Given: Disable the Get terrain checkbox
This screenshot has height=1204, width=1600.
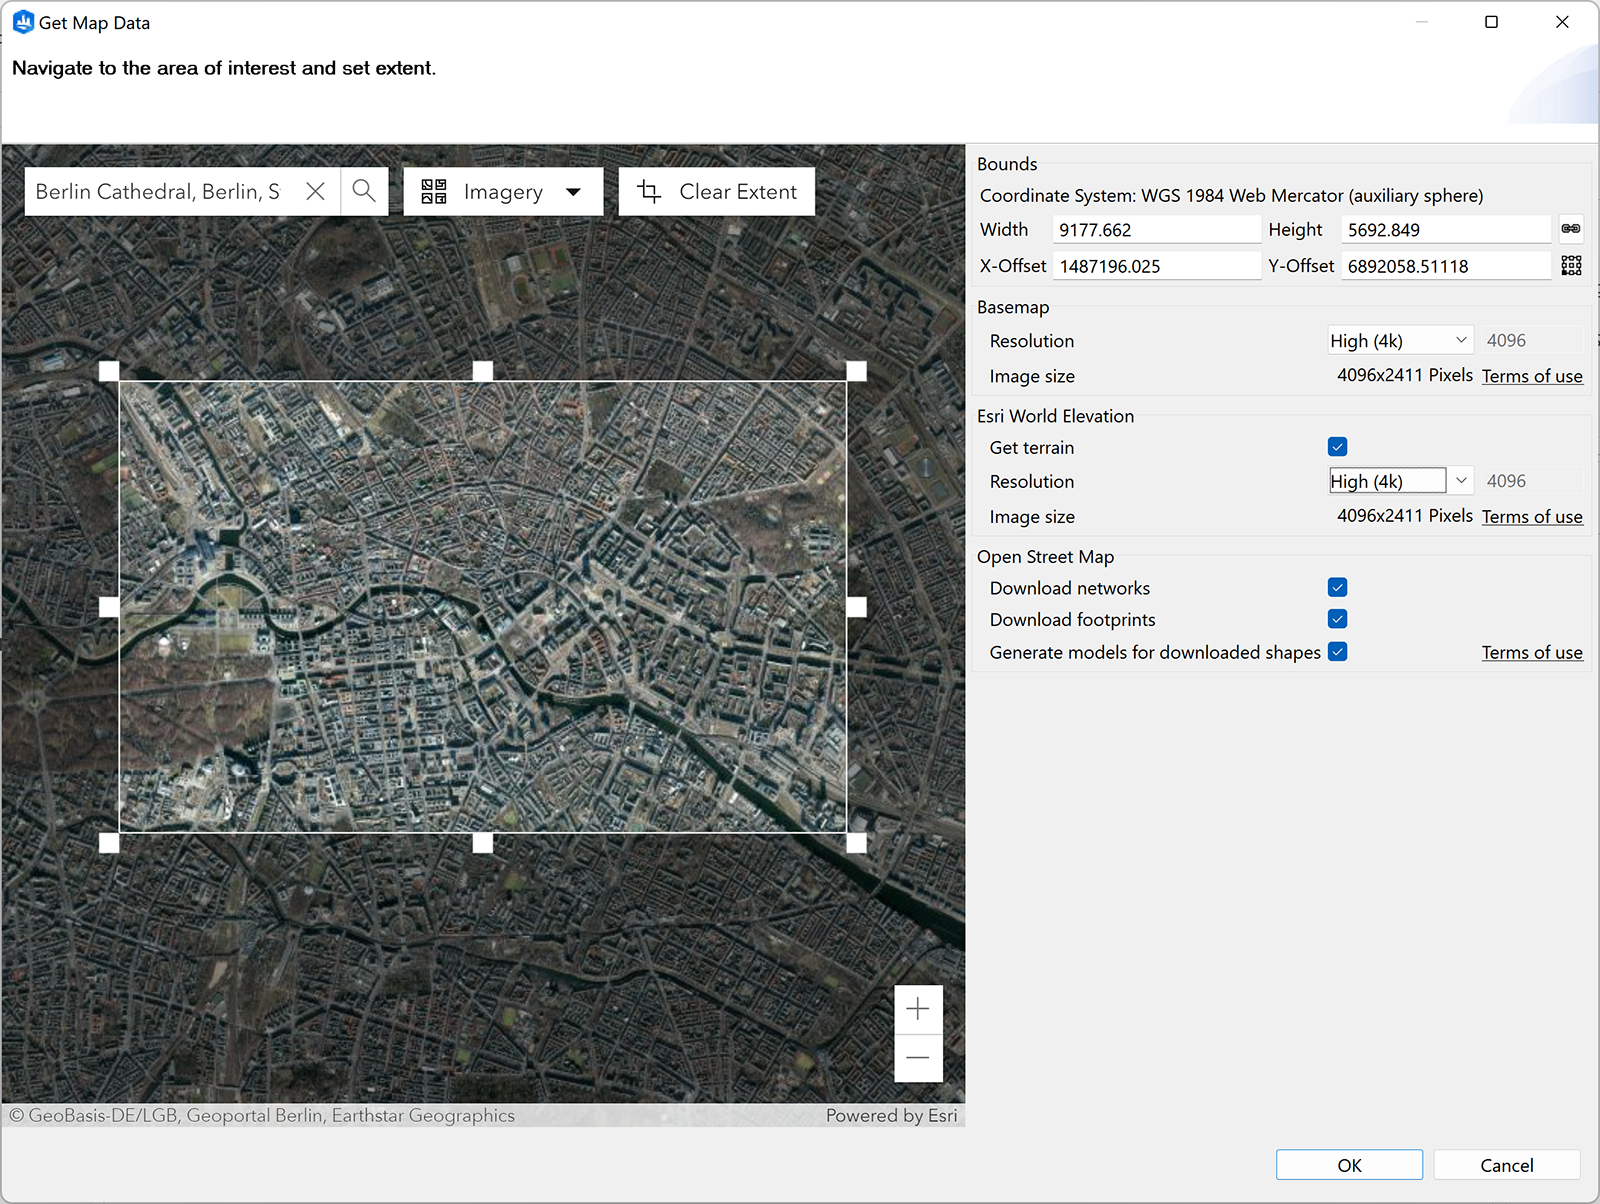Looking at the screenshot, I should [x=1337, y=447].
